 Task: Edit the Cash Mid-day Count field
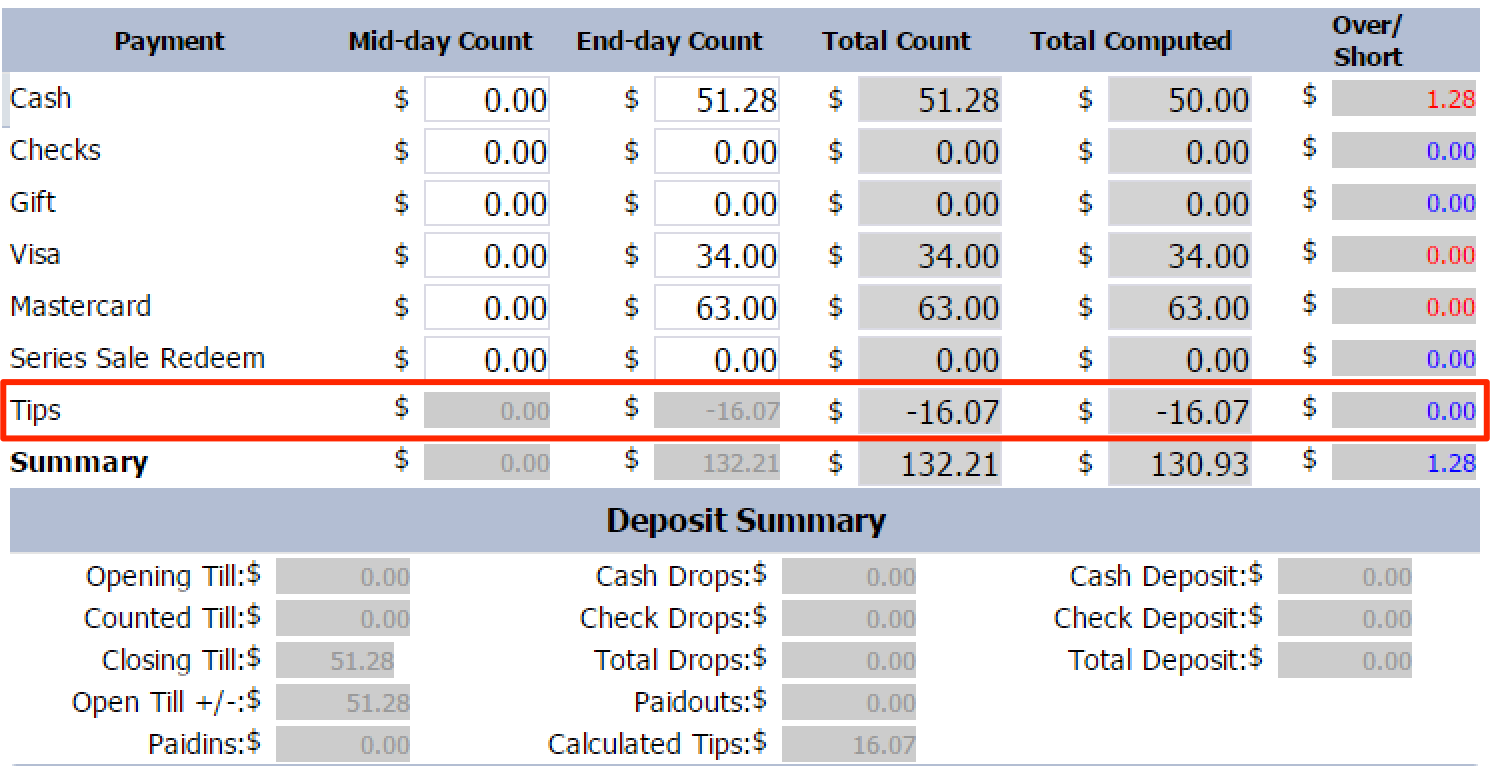(486, 99)
